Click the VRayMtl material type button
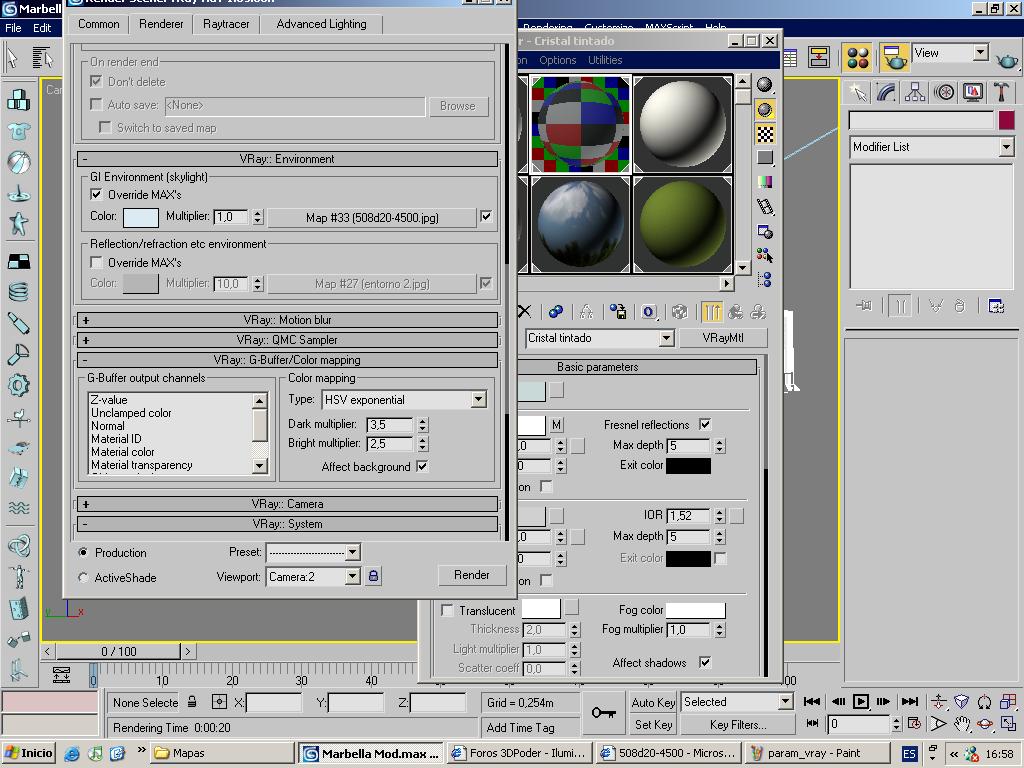The width and height of the screenshot is (1024, 768). [723, 338]
